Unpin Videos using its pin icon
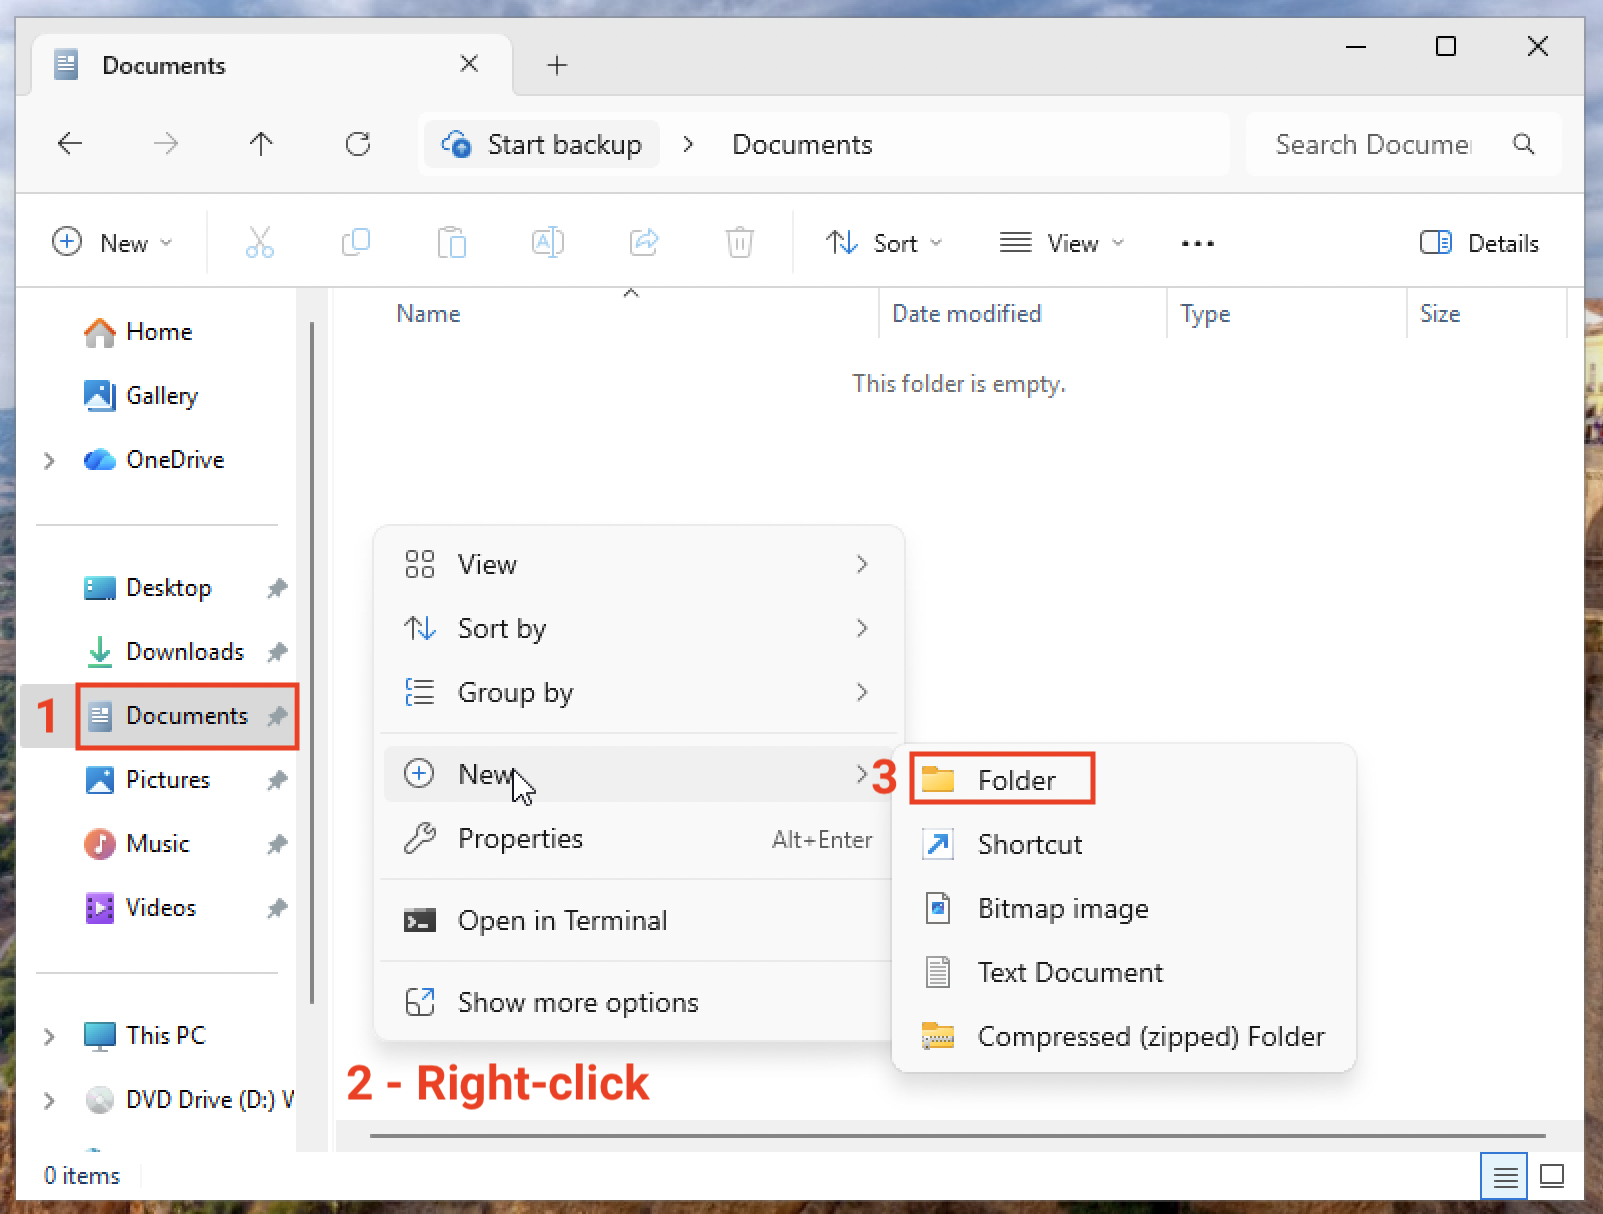The image size is (1603, 1214). pyautogui.click(x=277, y=908)
